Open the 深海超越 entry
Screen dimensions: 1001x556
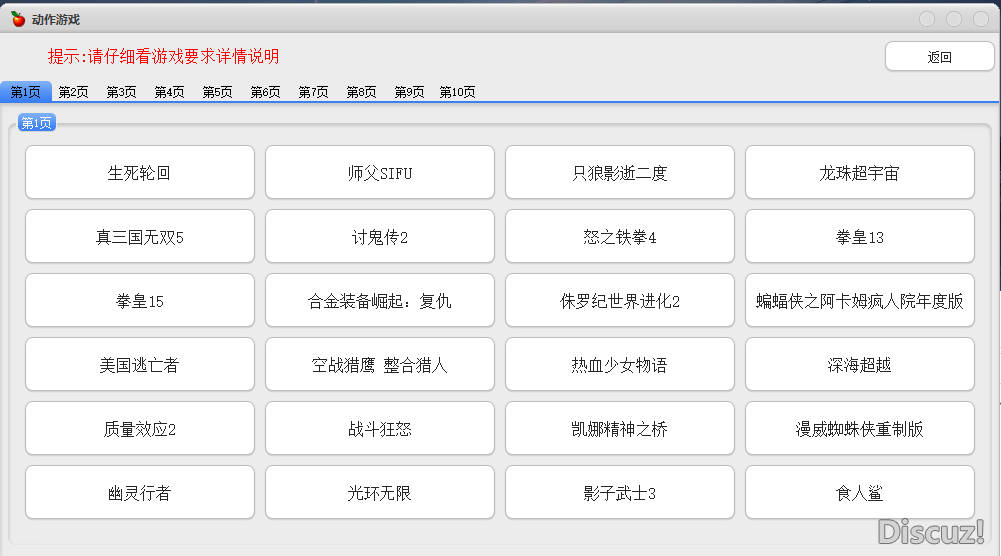point(860,364)
